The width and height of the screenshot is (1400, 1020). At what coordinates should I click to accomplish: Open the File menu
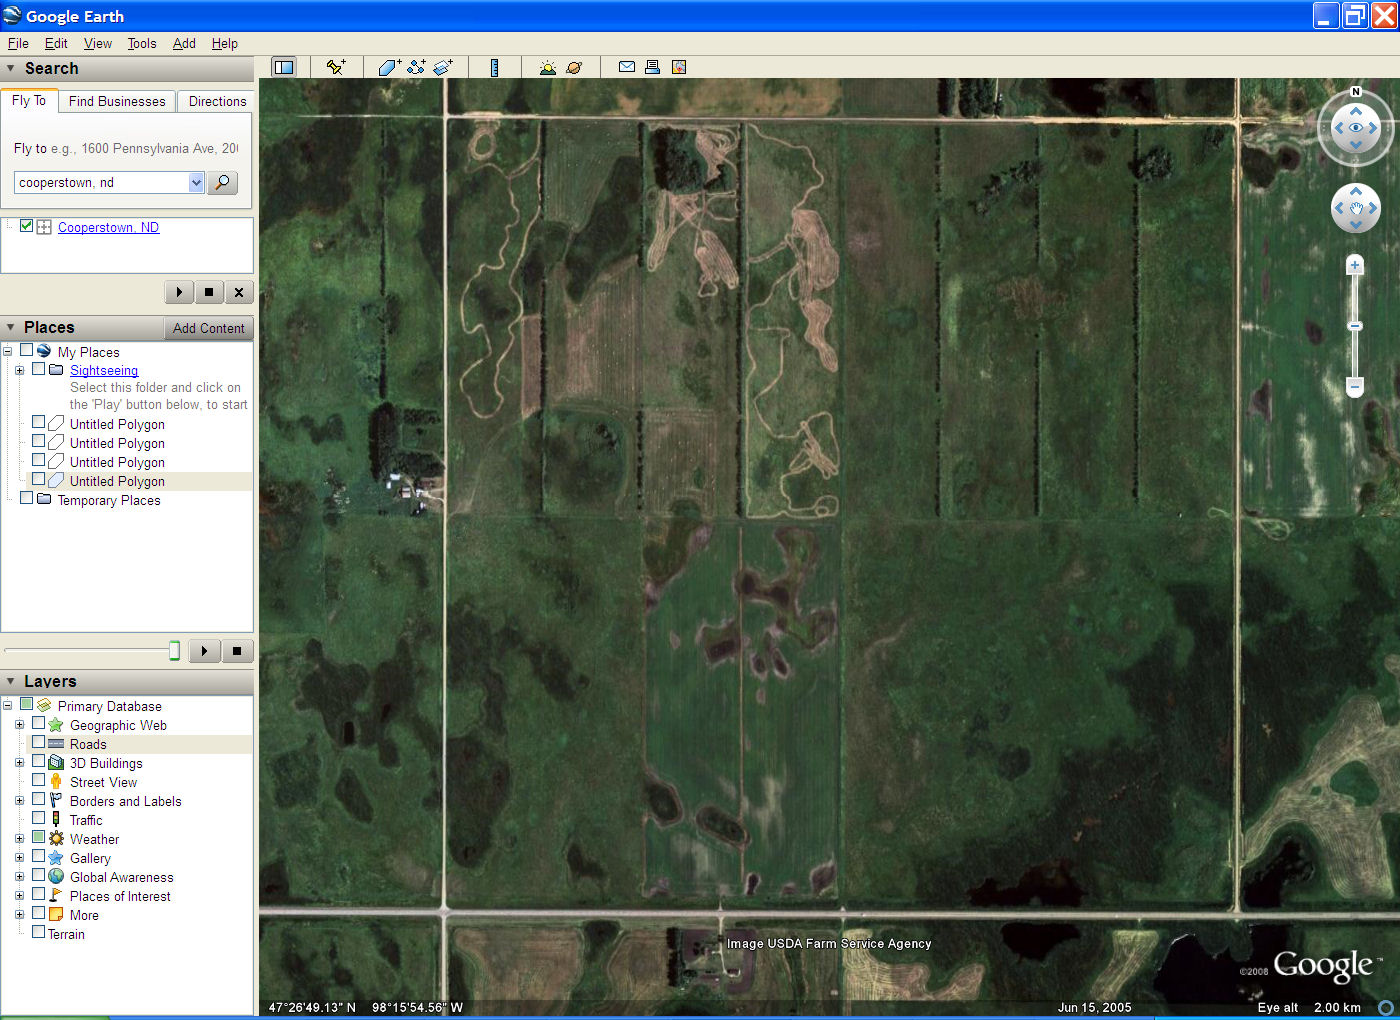[x=18, y=43]
